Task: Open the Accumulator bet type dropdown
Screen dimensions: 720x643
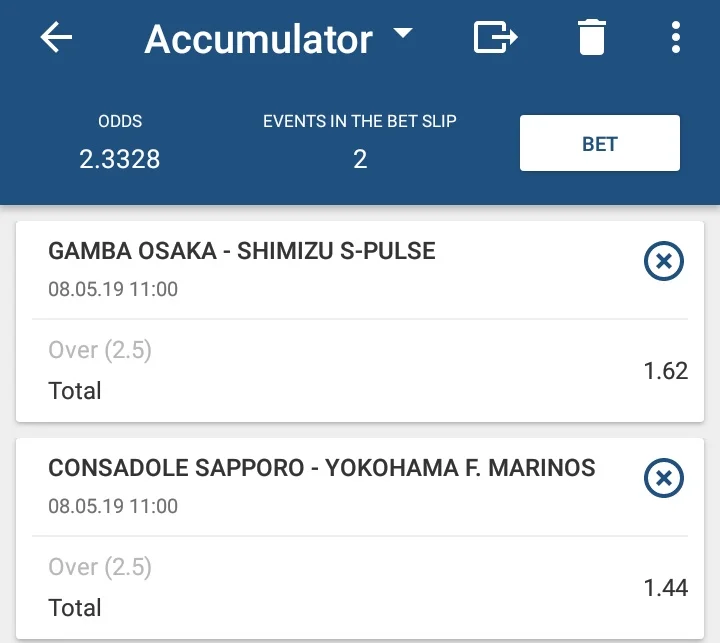Action: click(x=402, y=34)
